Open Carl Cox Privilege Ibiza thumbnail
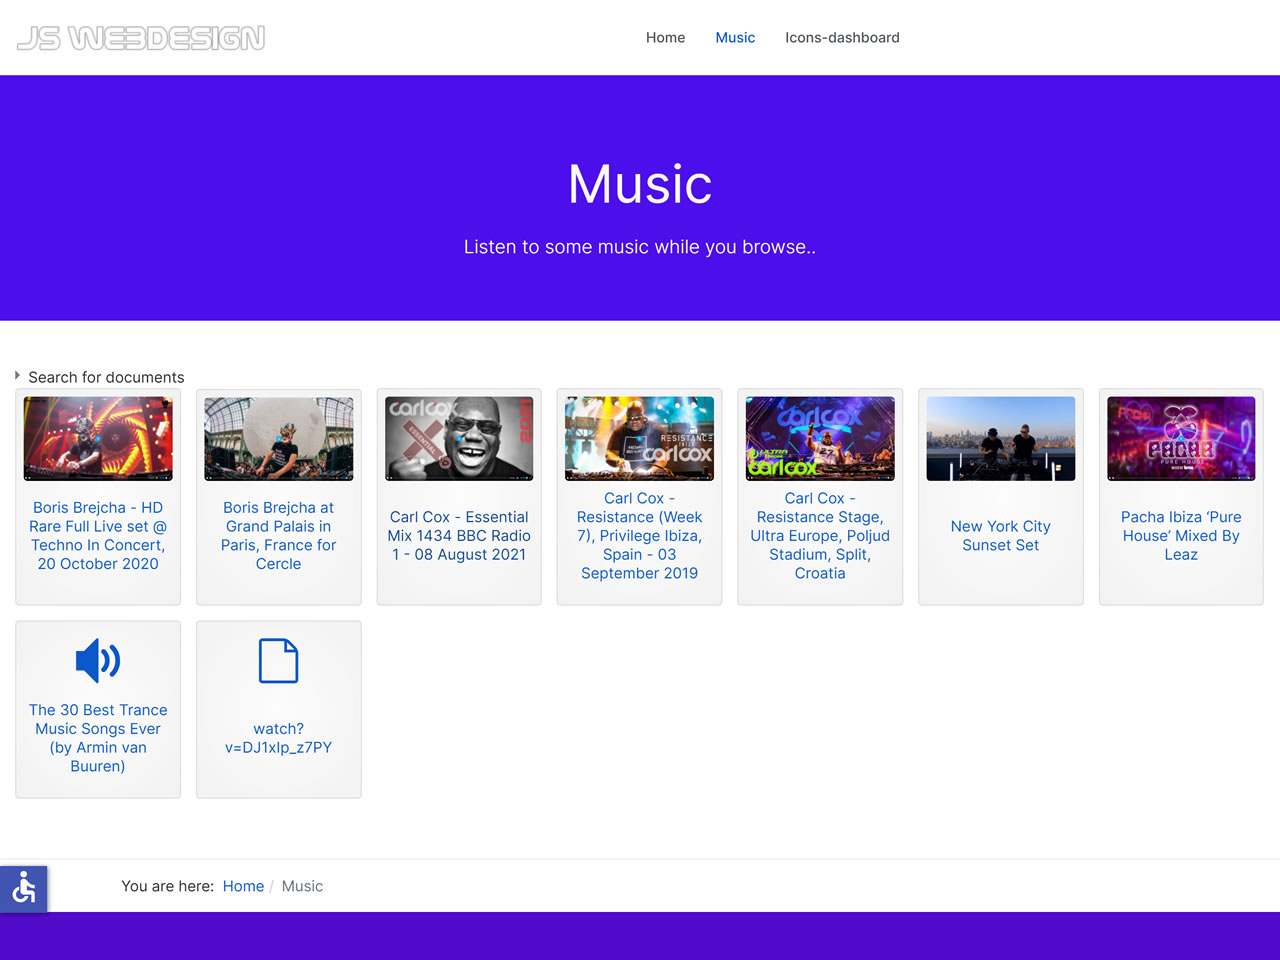 639,439
